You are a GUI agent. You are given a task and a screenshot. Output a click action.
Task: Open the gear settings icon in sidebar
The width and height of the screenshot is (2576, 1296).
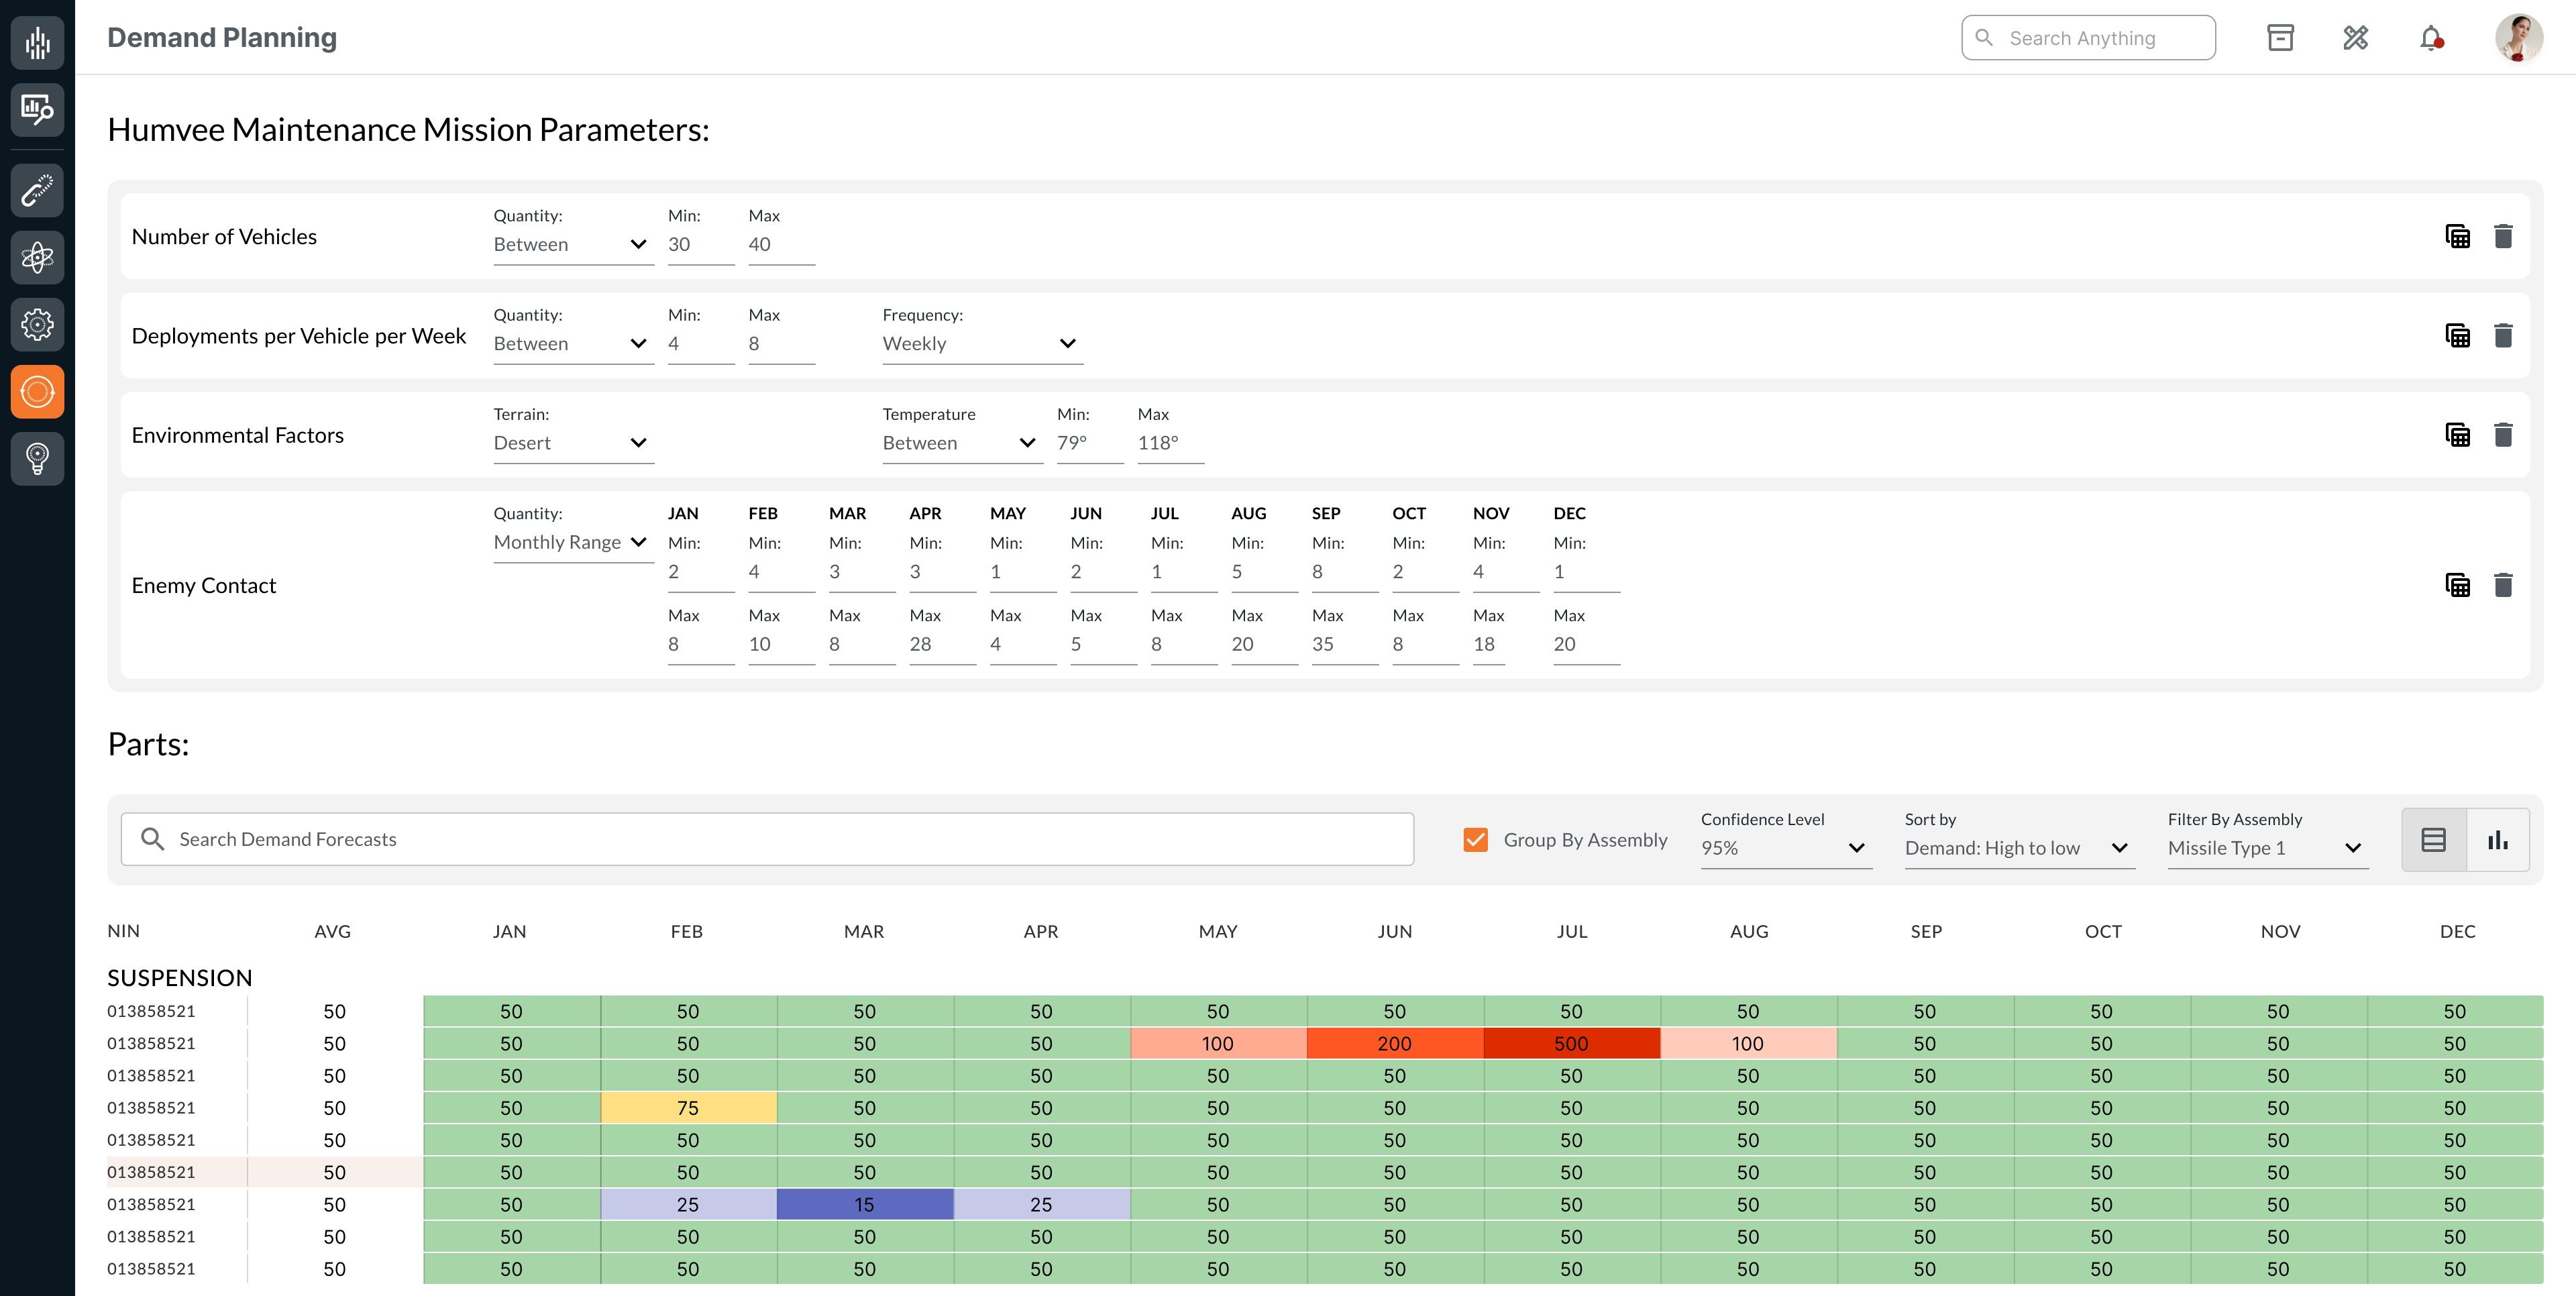click(x=37, y=324)
